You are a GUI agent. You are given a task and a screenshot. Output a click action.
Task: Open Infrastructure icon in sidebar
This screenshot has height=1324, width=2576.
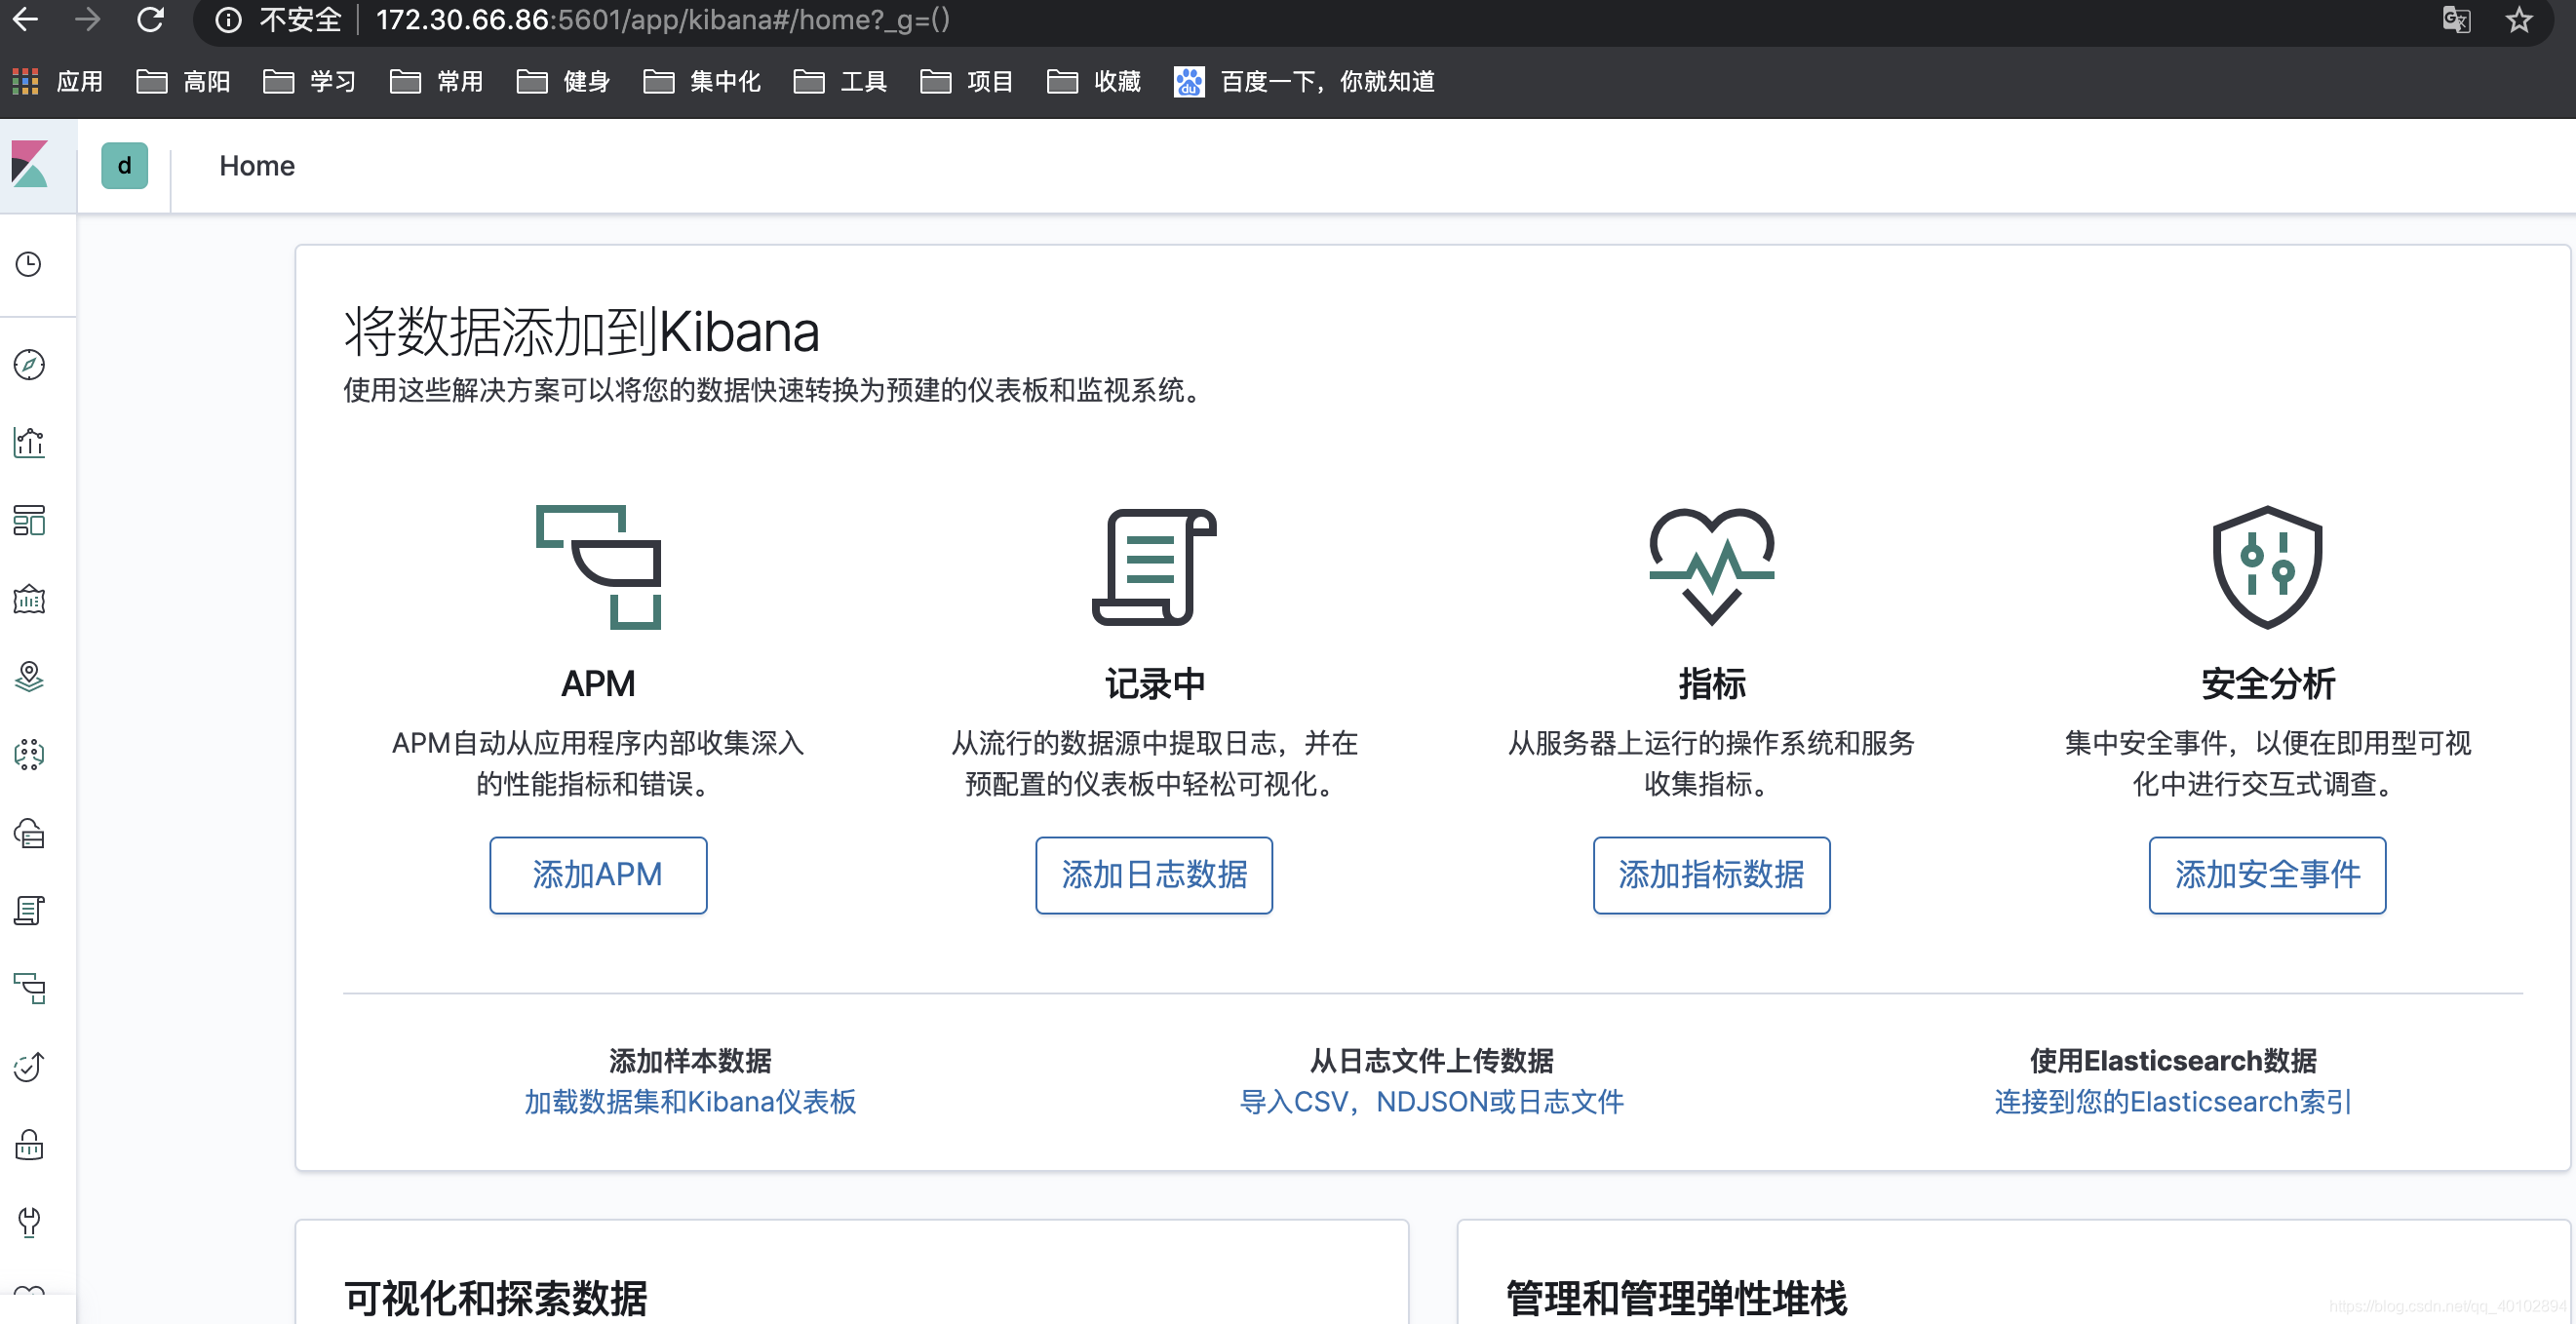tap(29, 833)
